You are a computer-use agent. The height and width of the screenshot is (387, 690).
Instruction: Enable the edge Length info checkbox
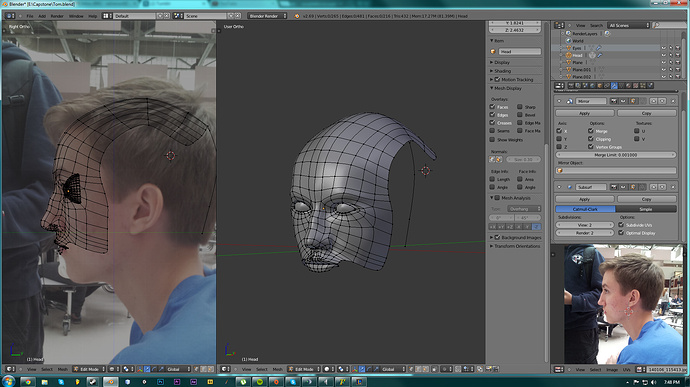(x=492, y=179)
